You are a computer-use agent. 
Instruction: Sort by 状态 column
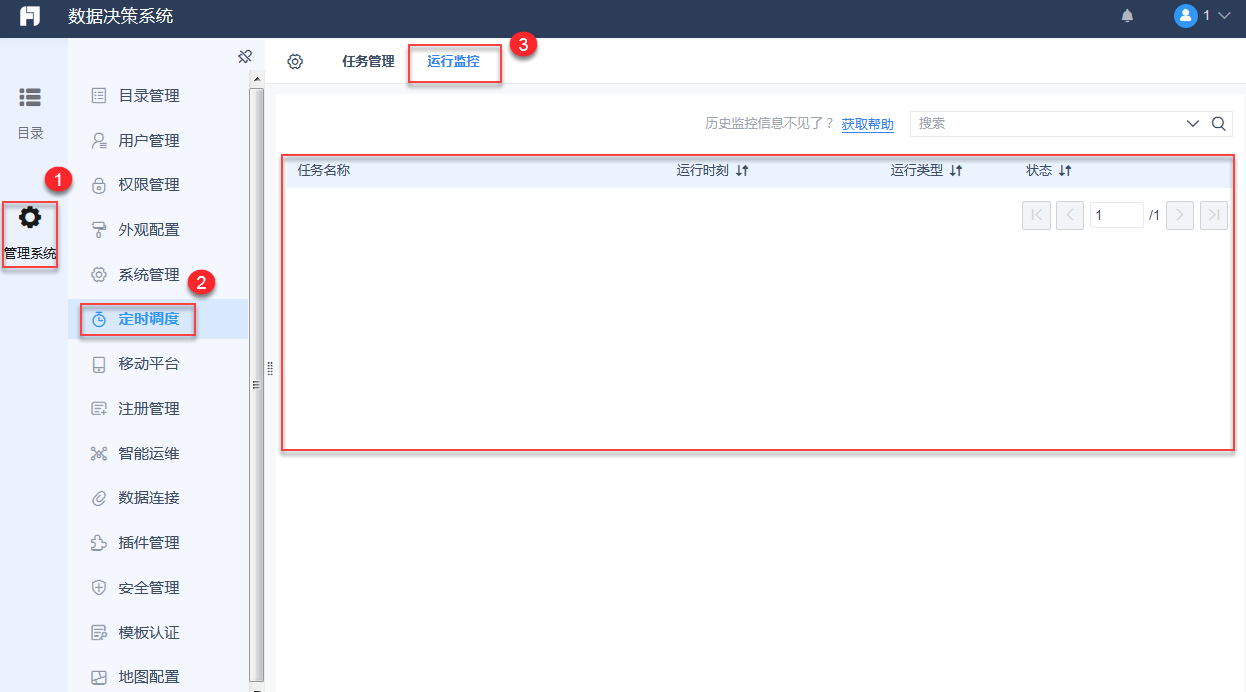[1065, 171]
